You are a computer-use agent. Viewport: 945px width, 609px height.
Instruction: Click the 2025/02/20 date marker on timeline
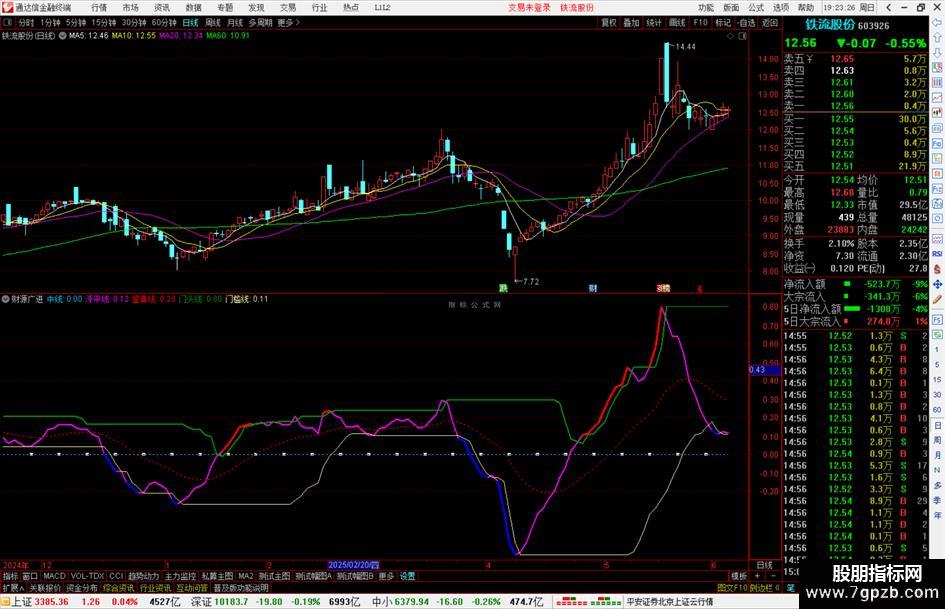point(353,565)
